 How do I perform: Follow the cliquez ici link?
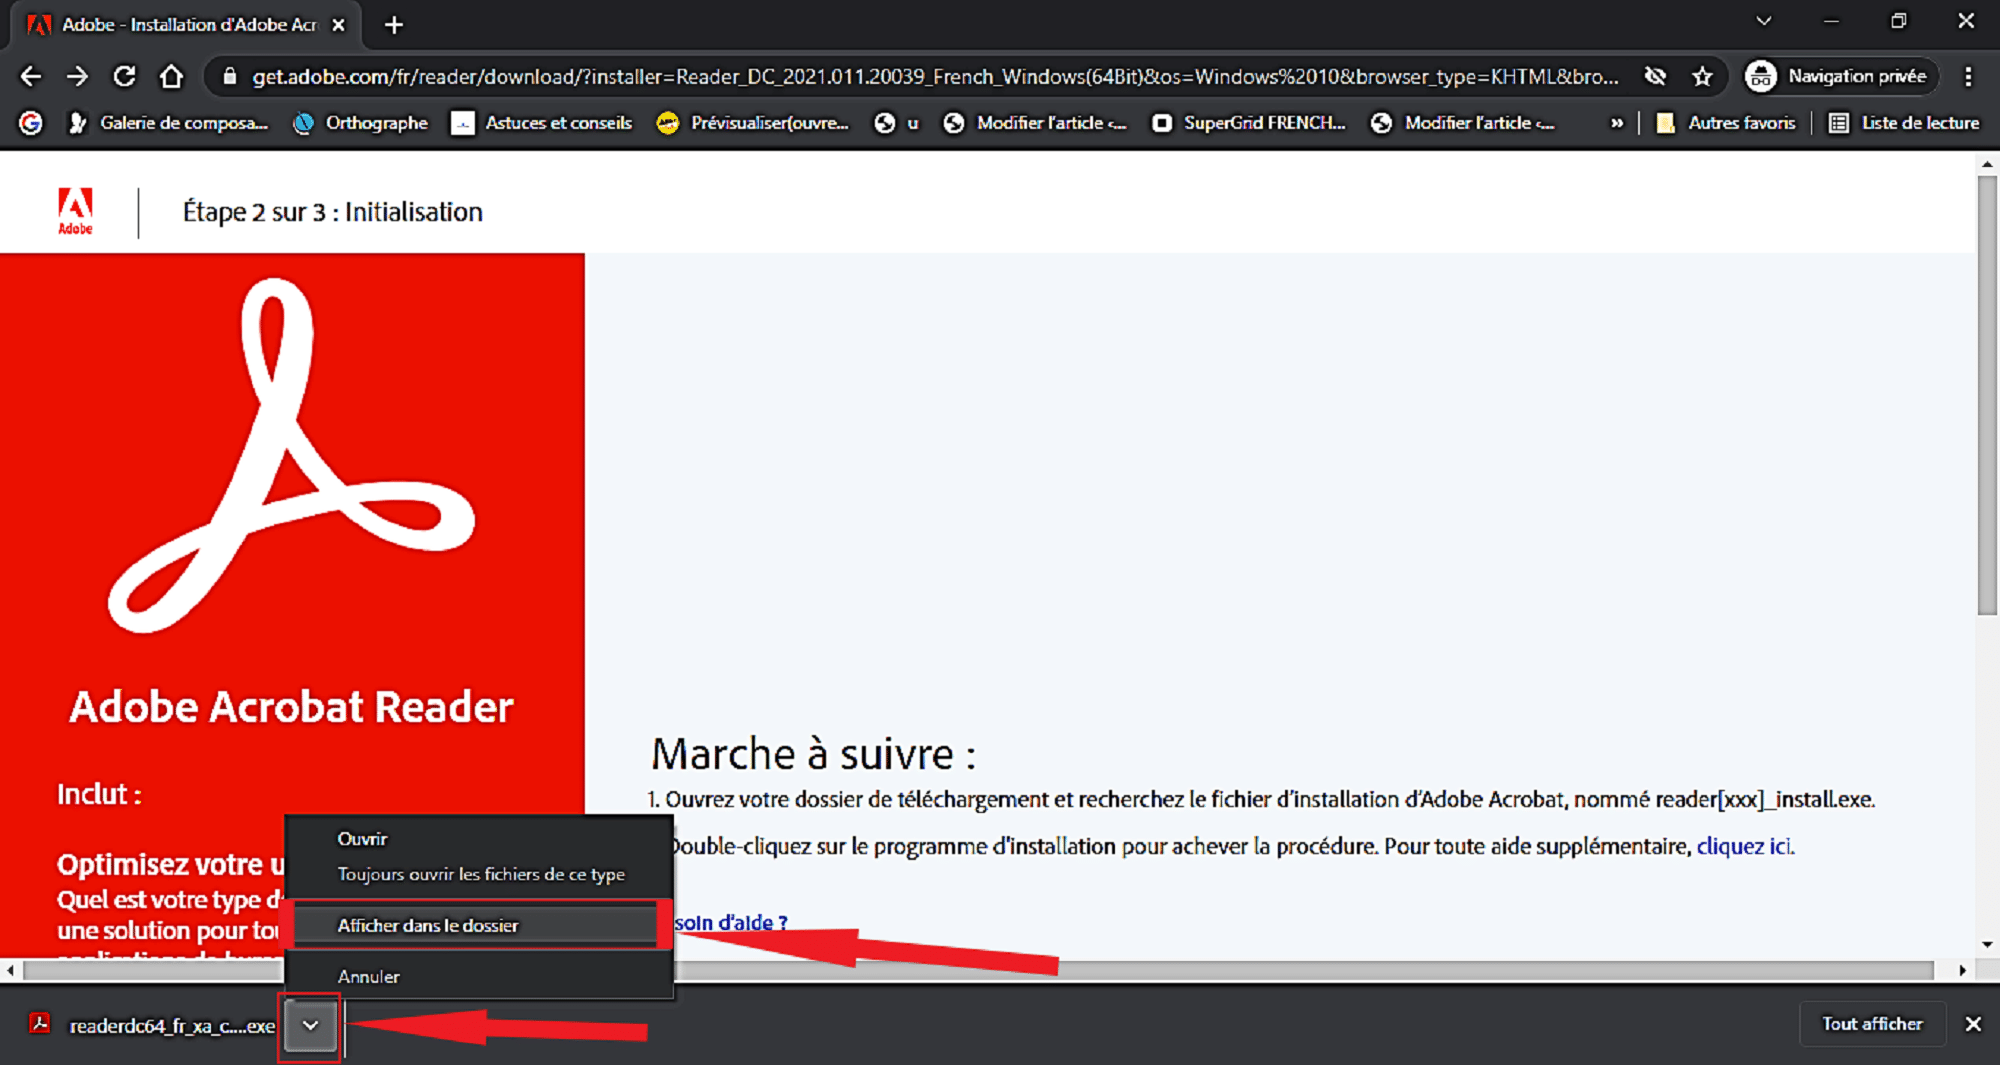coord(1744,846)
